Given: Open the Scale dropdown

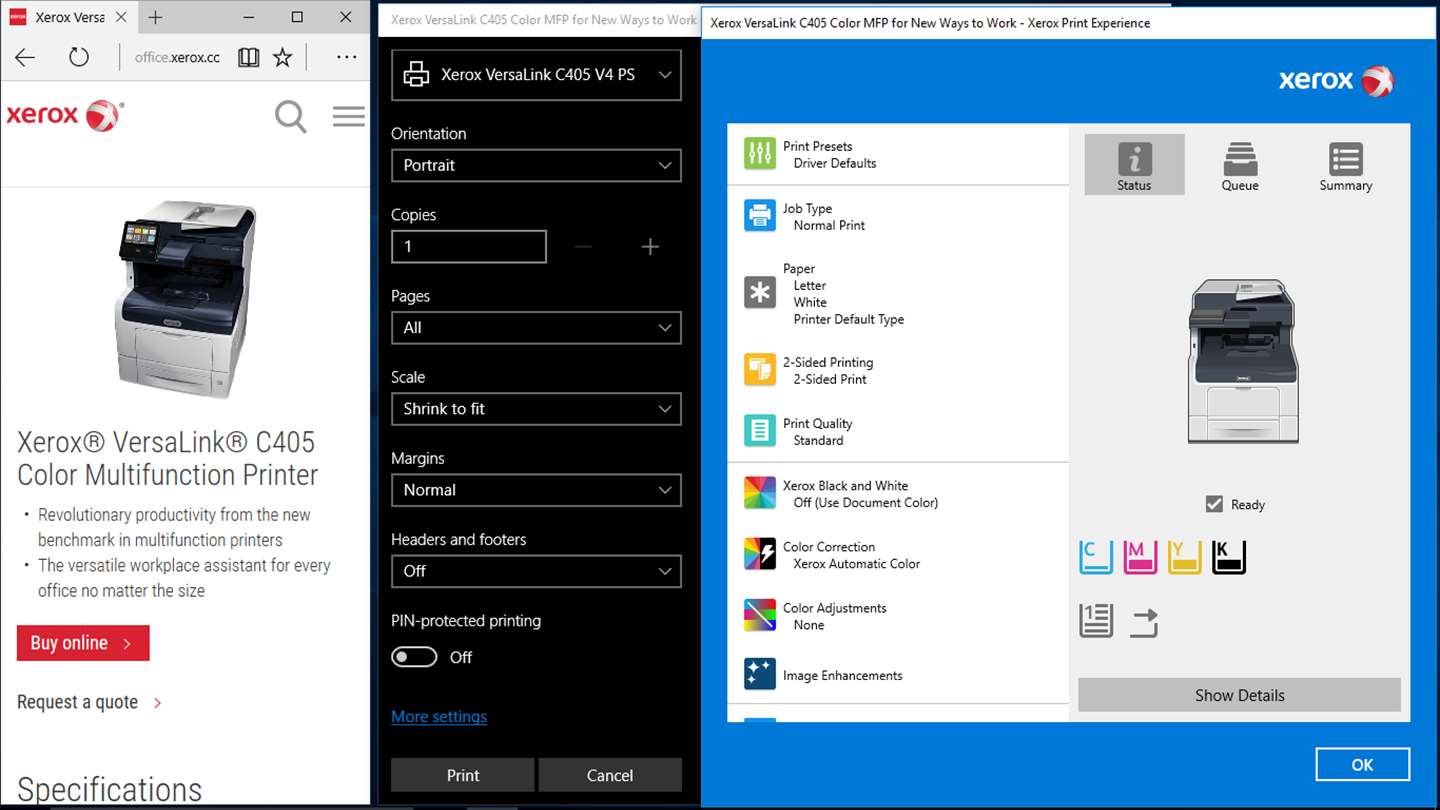Looking at the screenshot, I should click(x=536, y=408).
